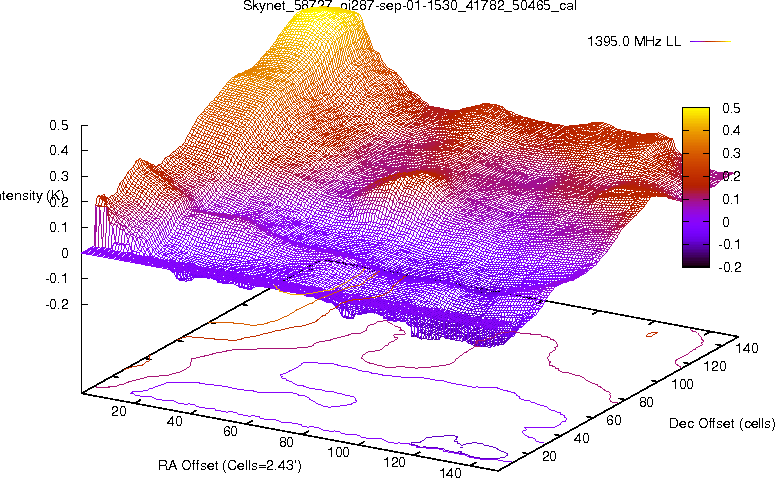
Task: Select the 0.5 label on the color bar
Action: (731, 108)
